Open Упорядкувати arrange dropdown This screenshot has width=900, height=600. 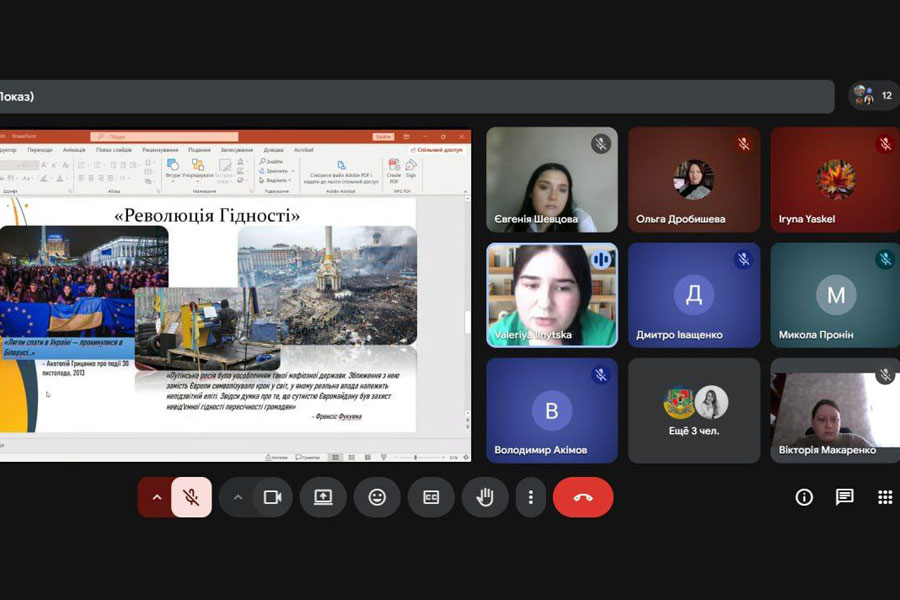197,169
